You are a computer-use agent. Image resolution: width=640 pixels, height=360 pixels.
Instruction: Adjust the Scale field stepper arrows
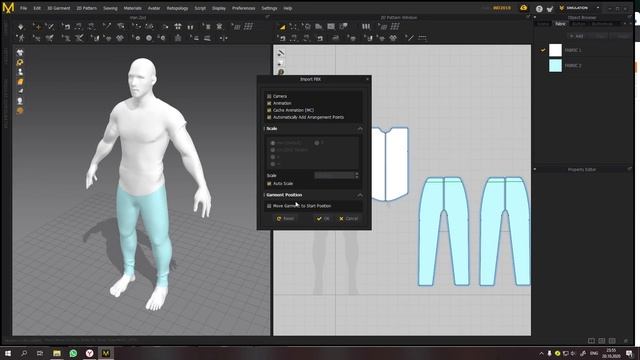click(357, 176)
